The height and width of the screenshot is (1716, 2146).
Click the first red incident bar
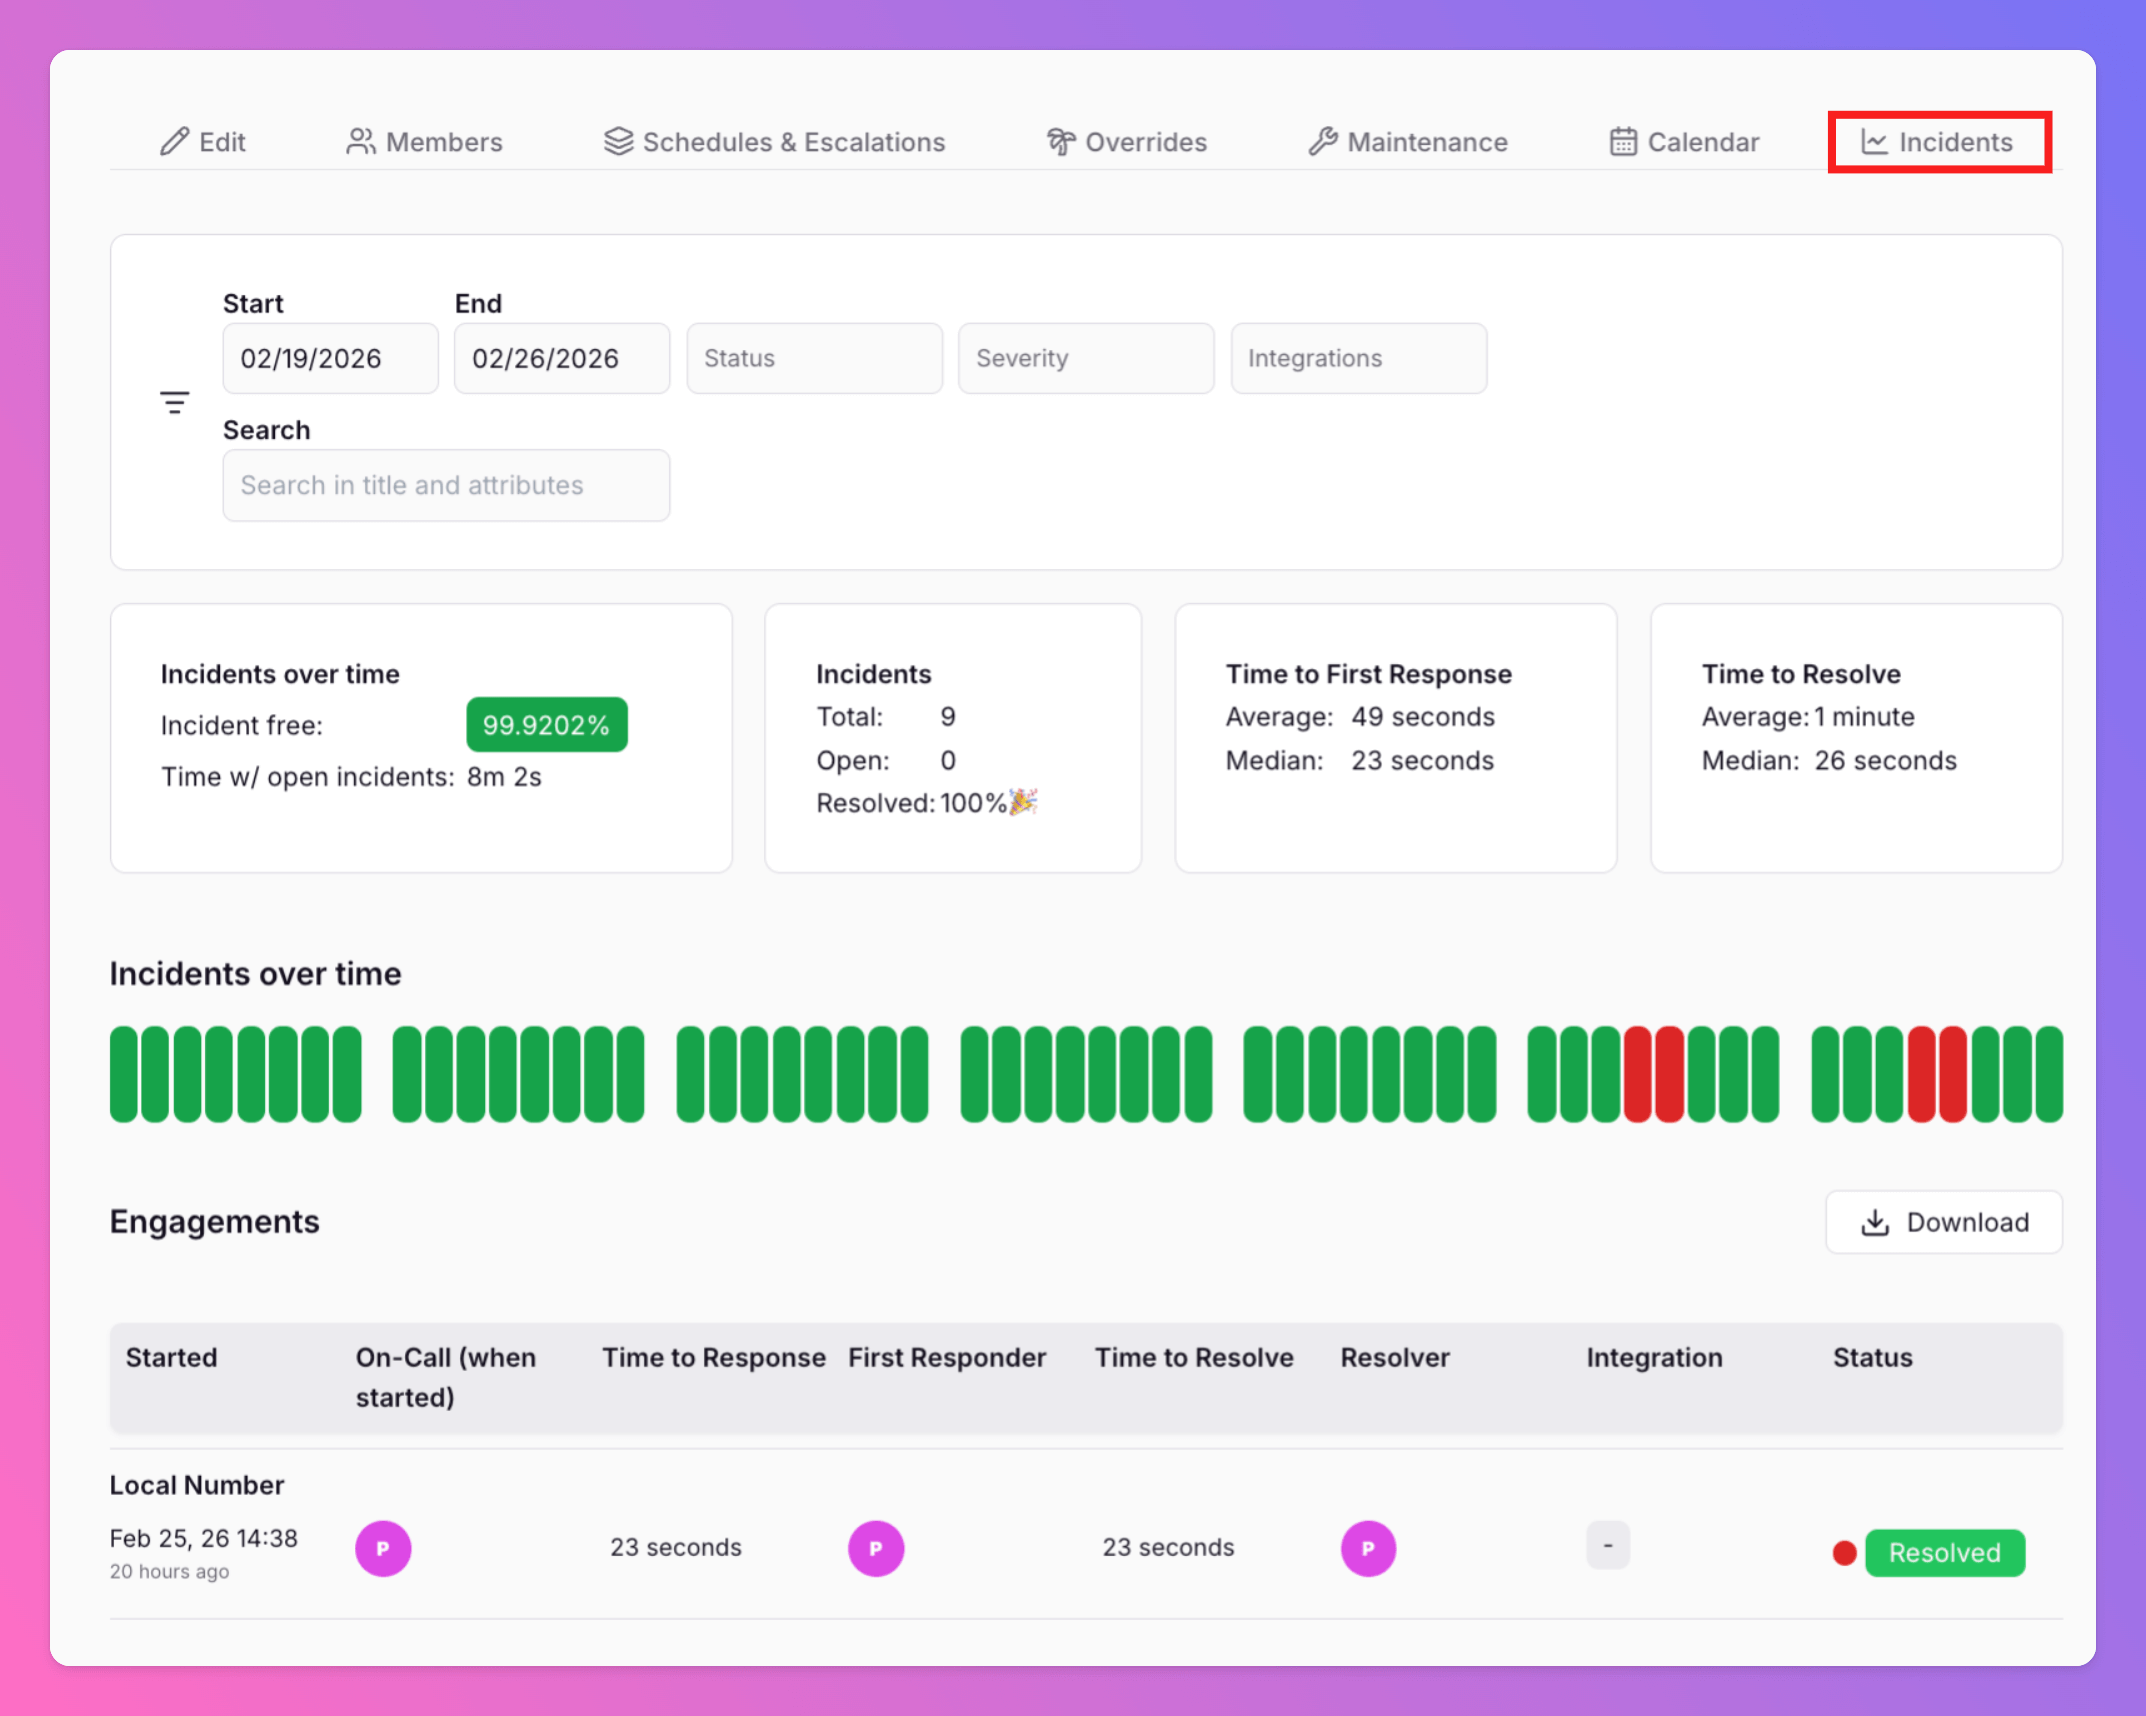pos(1637,1073)
